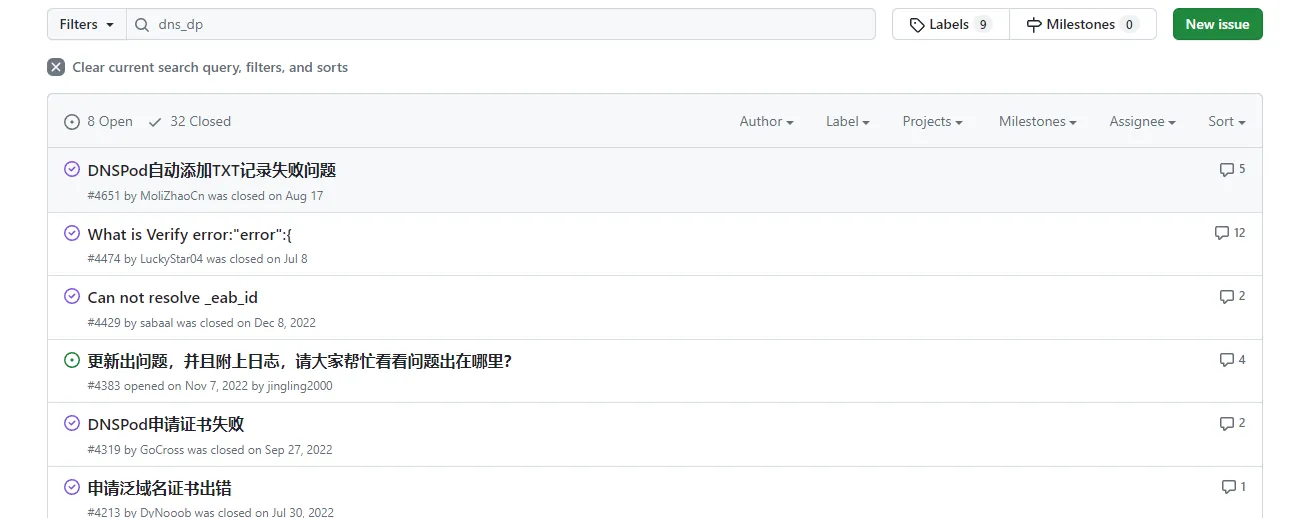Click the open issue status icon for #4383
1309x518 pixels.
point(72,360)
